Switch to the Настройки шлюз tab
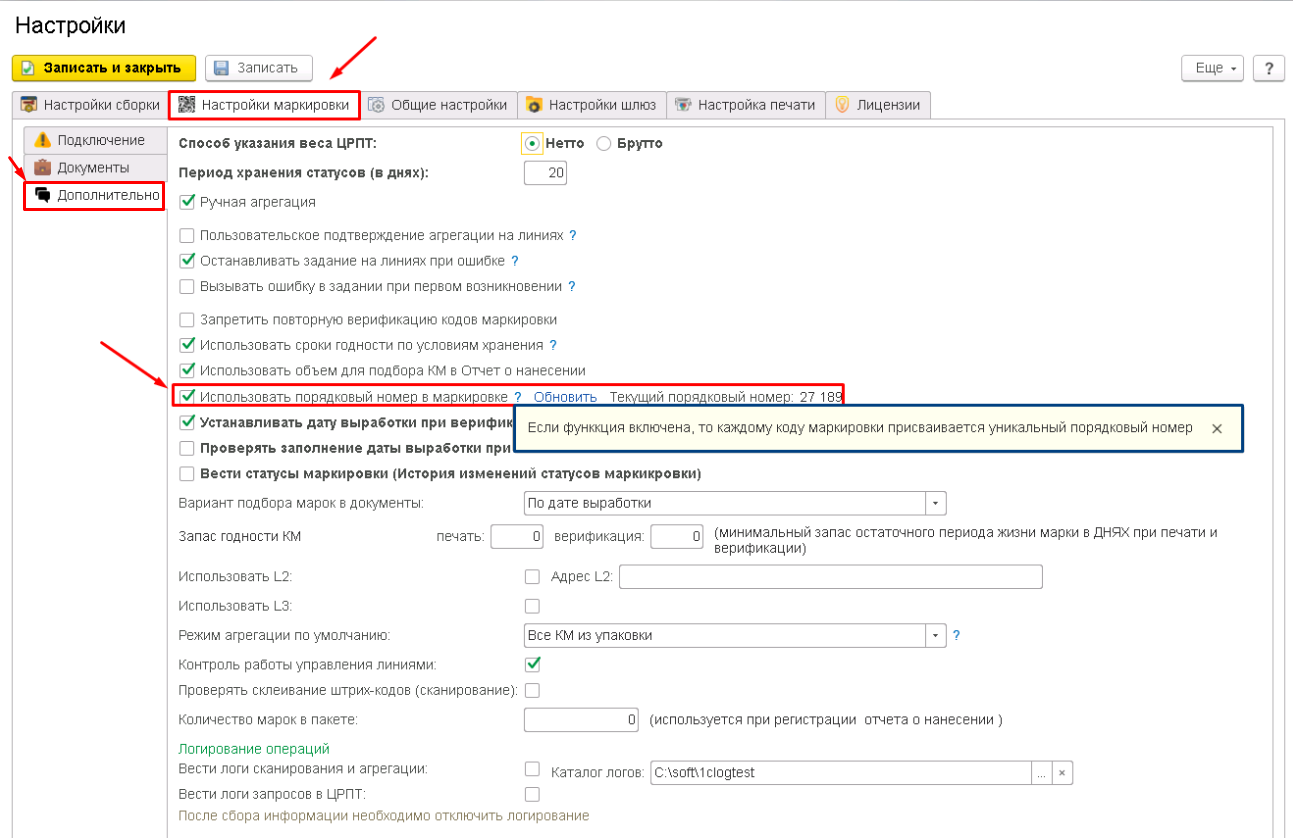 click(591, 105)
